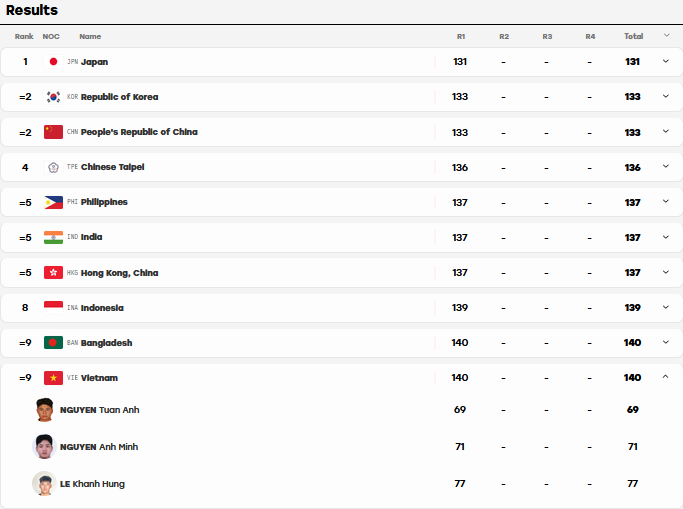
Task: Expand the Chinese Taipei row
Action: click(666, 166)
